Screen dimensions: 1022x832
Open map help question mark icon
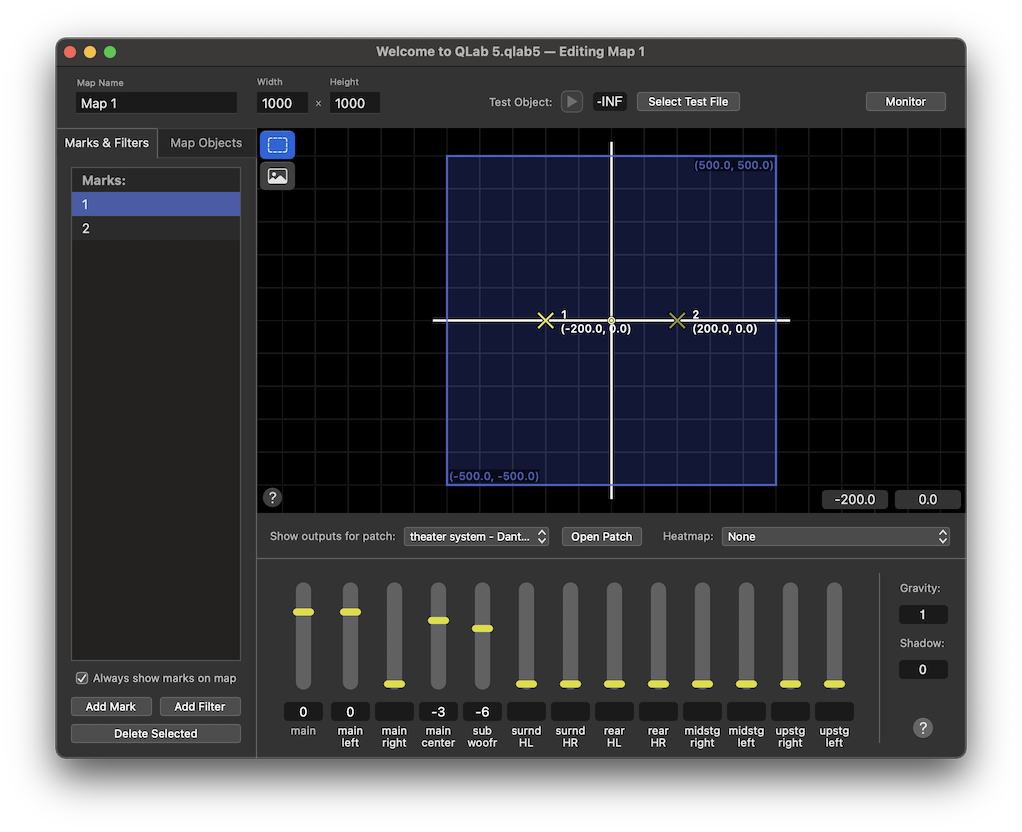point(272,497)
